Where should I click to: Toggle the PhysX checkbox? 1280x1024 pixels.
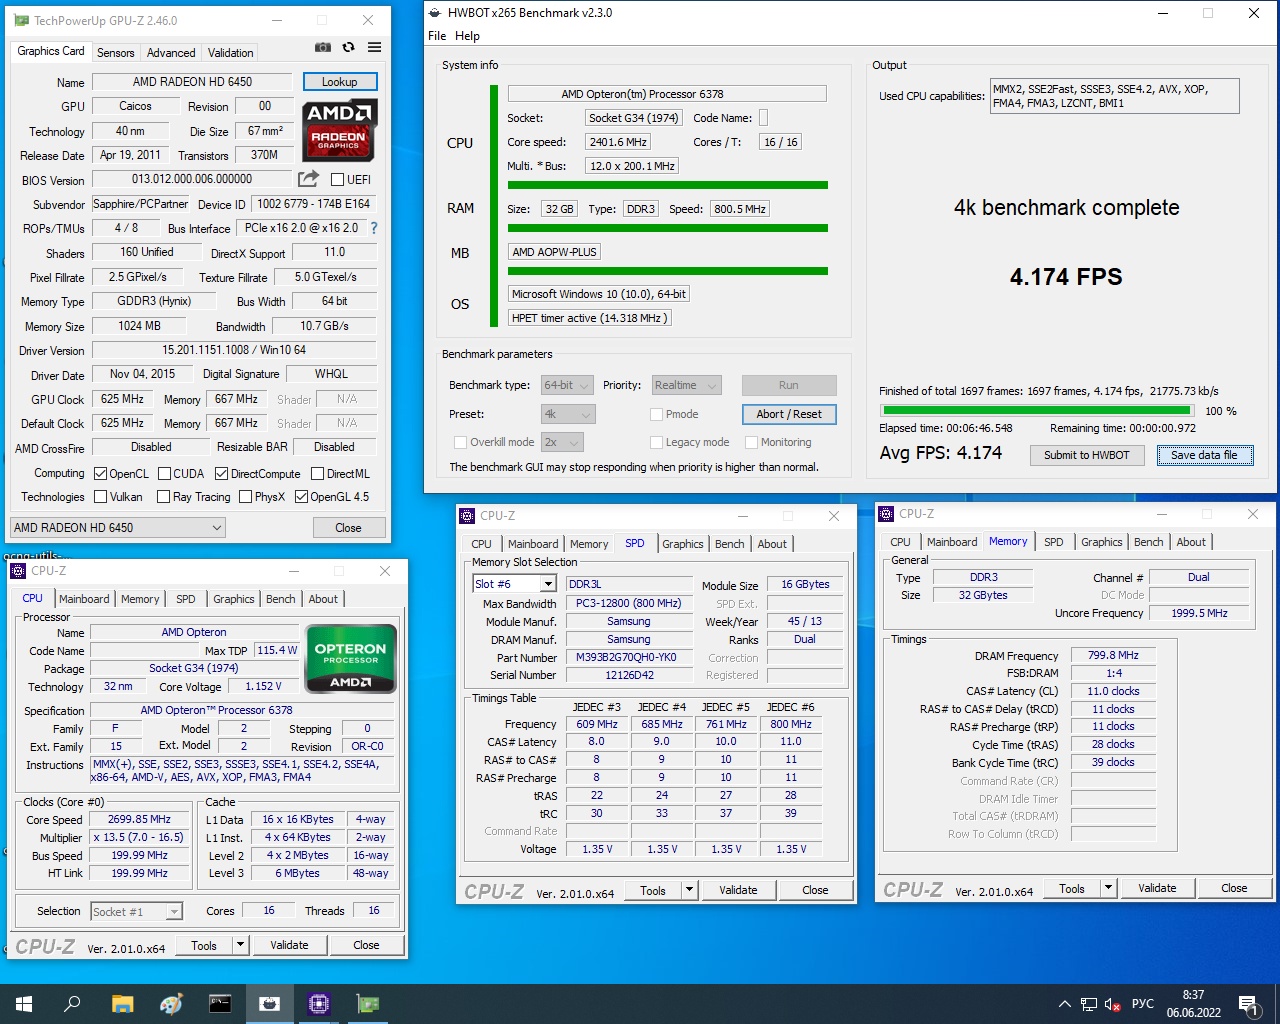[243, 497]
